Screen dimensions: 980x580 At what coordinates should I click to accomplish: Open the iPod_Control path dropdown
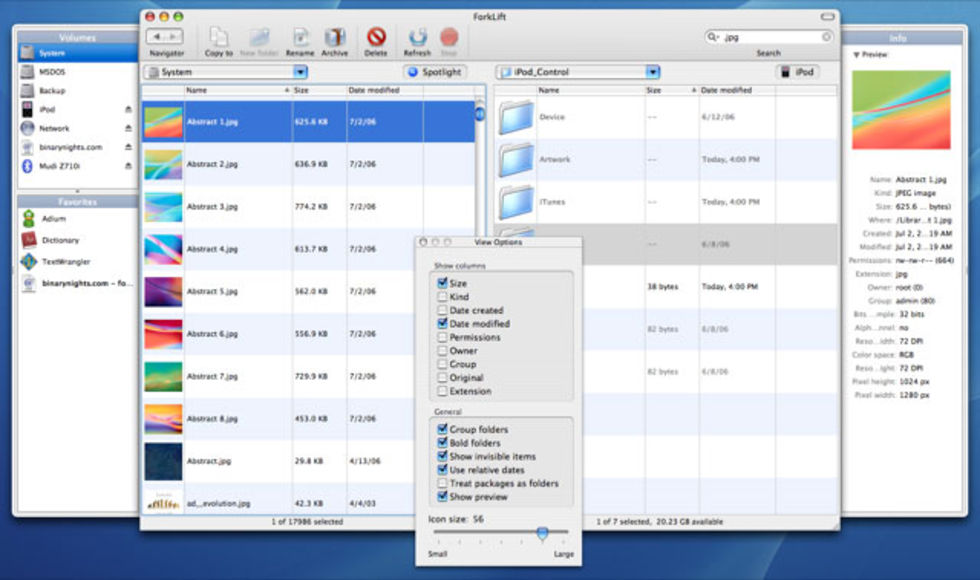tap(653, 72)
